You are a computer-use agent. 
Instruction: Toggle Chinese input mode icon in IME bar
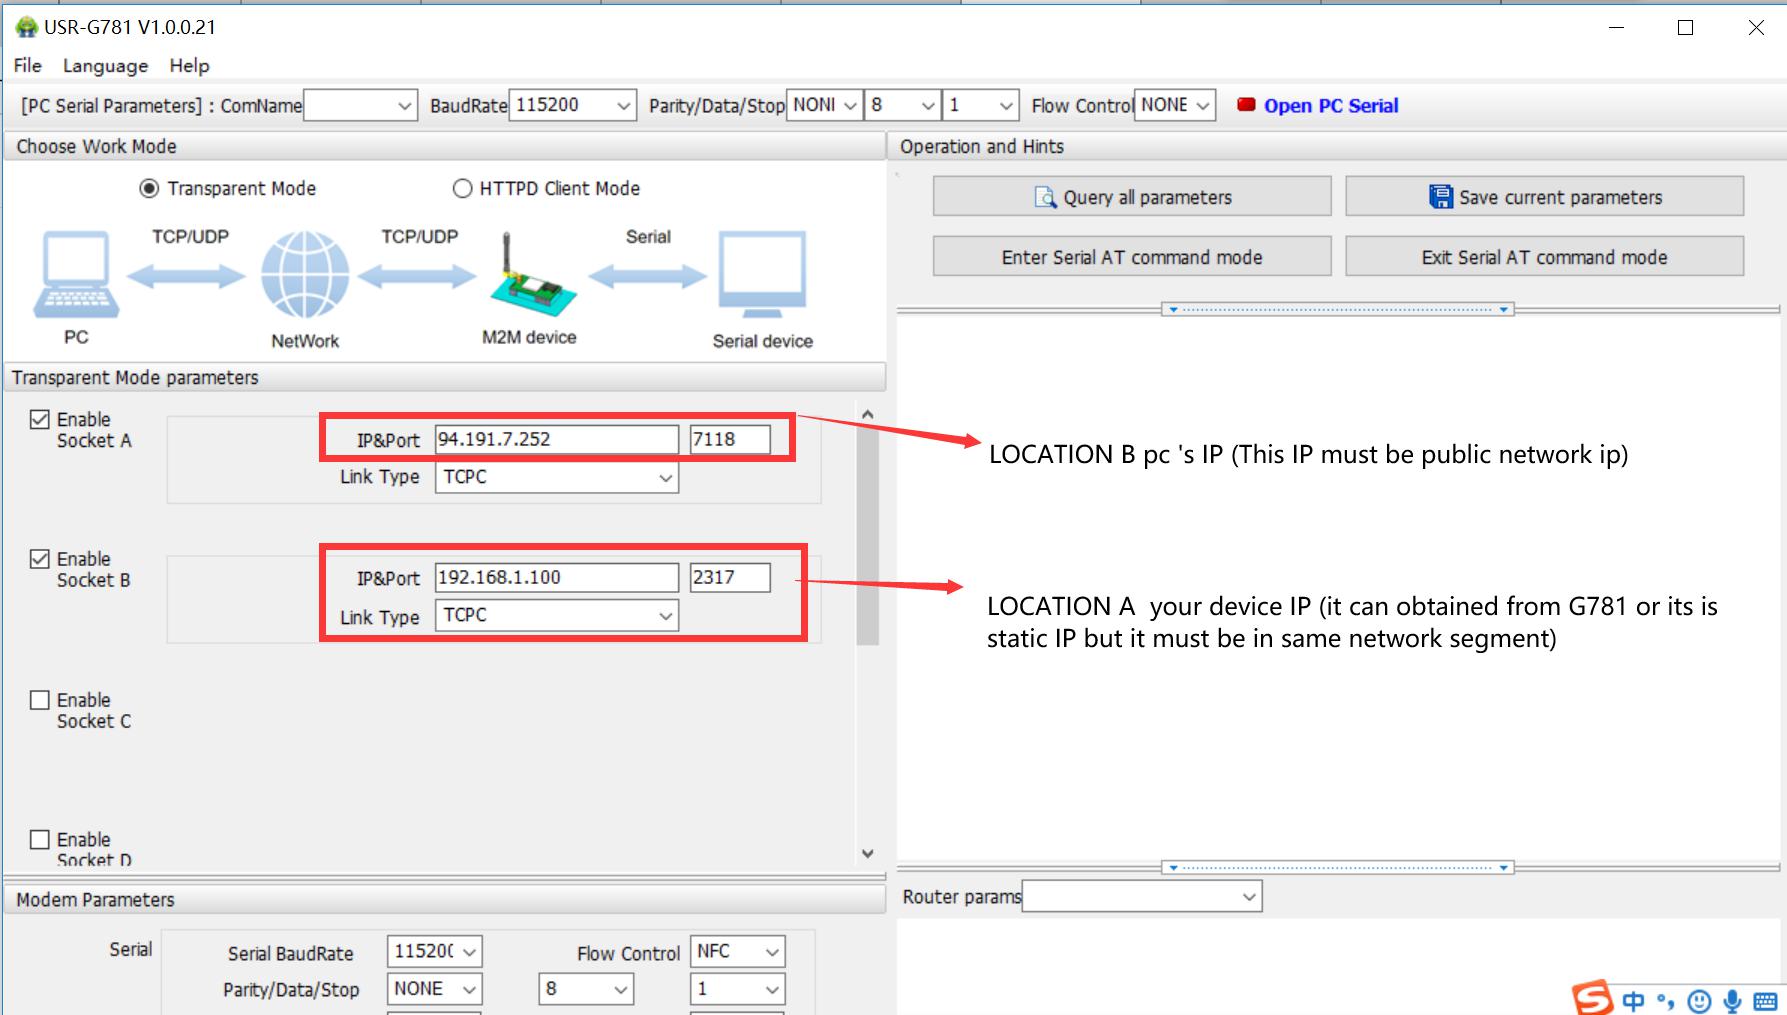1634,1001
